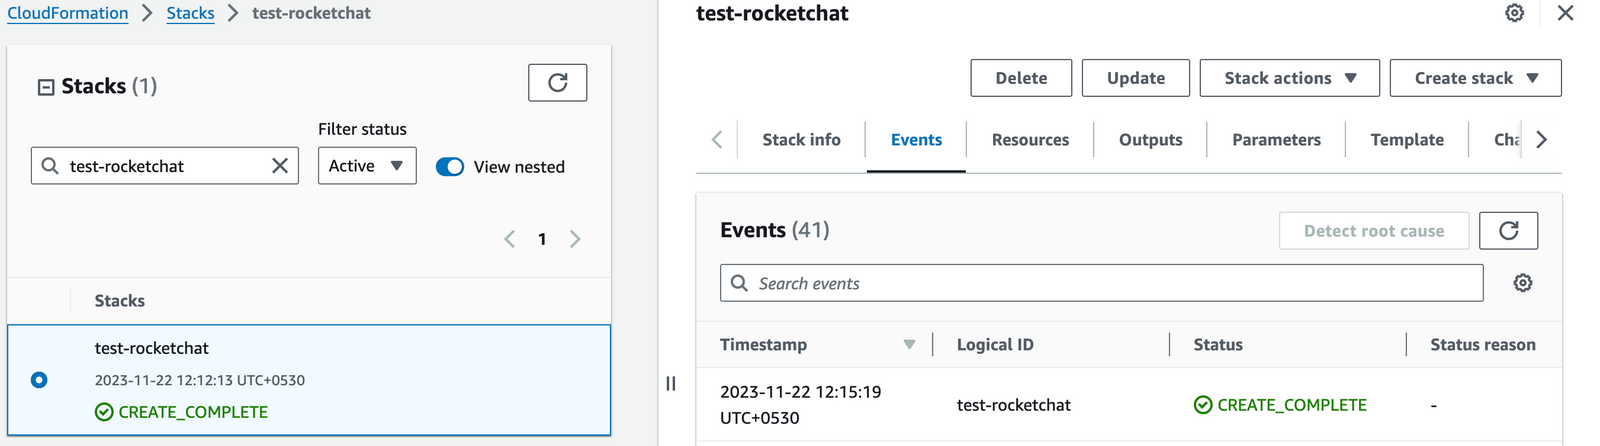Click the Status reason column header

[x=1483, y=345]
